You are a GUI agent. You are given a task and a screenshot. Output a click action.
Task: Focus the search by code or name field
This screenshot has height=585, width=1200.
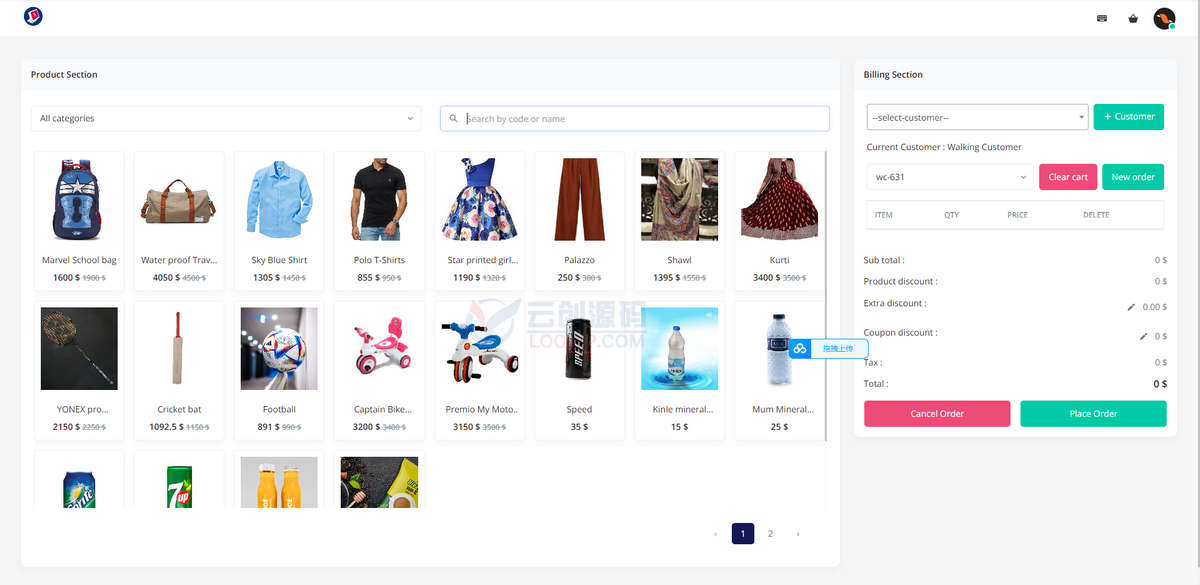(x=635, y=118)
